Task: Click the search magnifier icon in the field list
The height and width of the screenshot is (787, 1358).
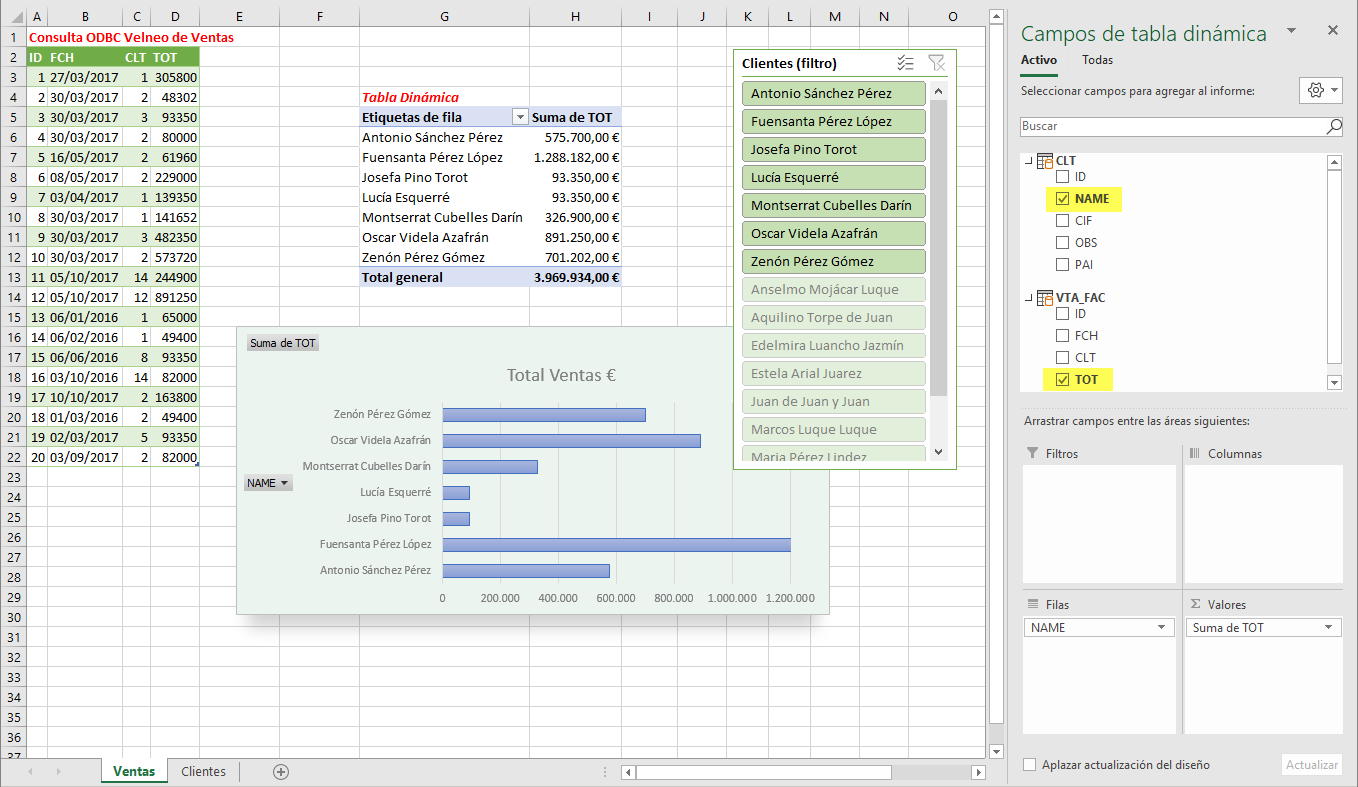Action: point(1334,127)
